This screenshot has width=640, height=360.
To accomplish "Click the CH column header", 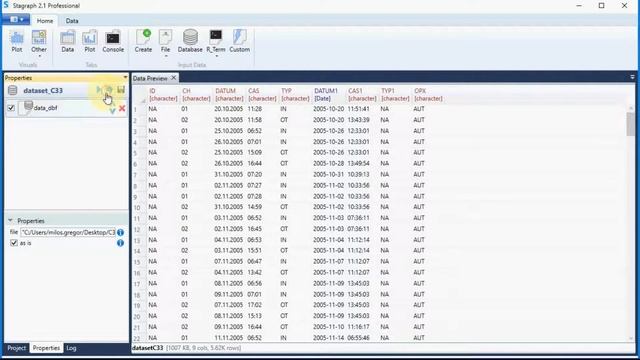I will pyautogui.click(x=196, y=95).
